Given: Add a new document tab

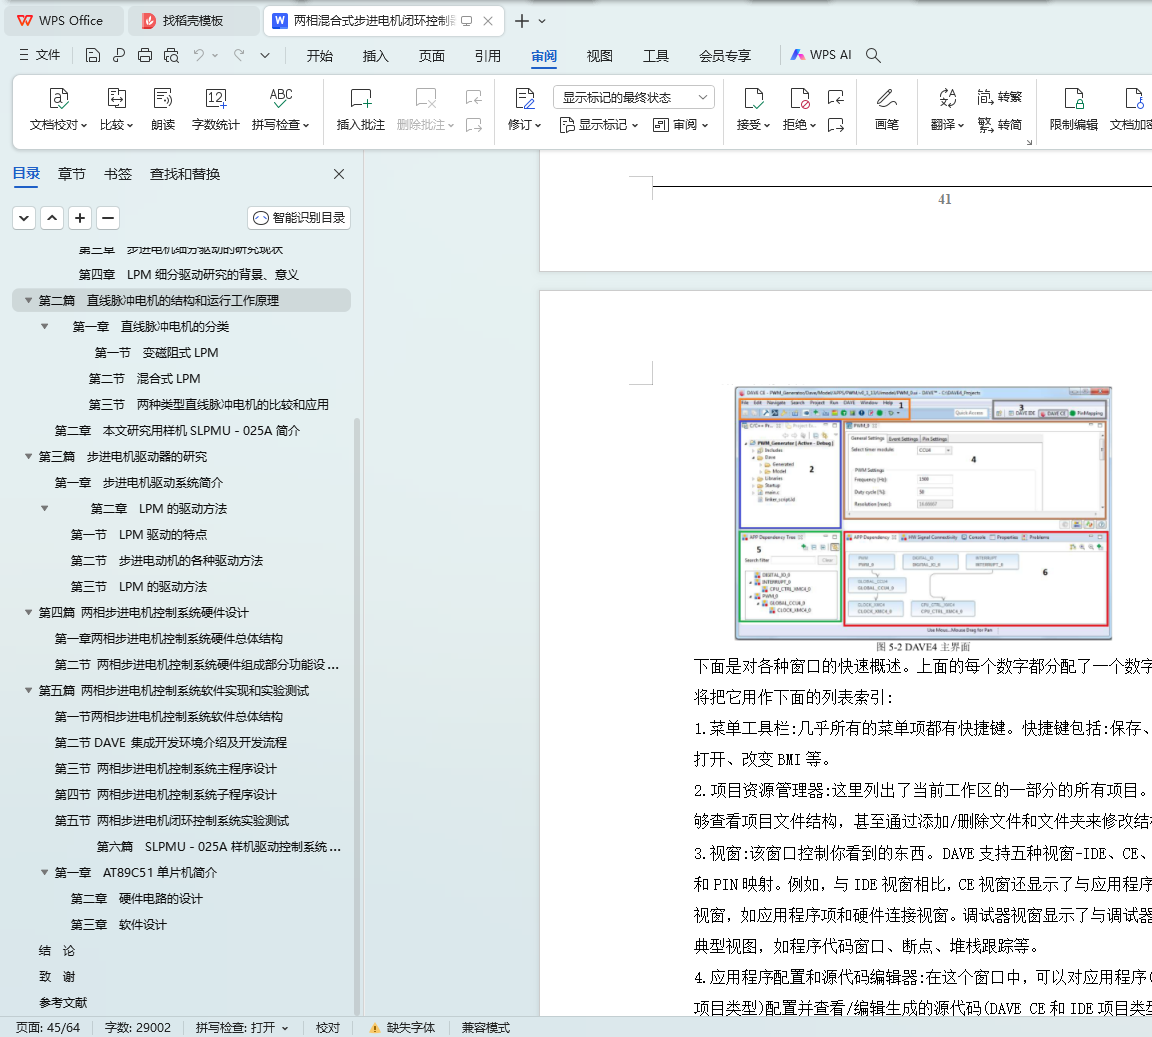Looking at the screenshot, I should pyautogui.click(x=522, y=21).
